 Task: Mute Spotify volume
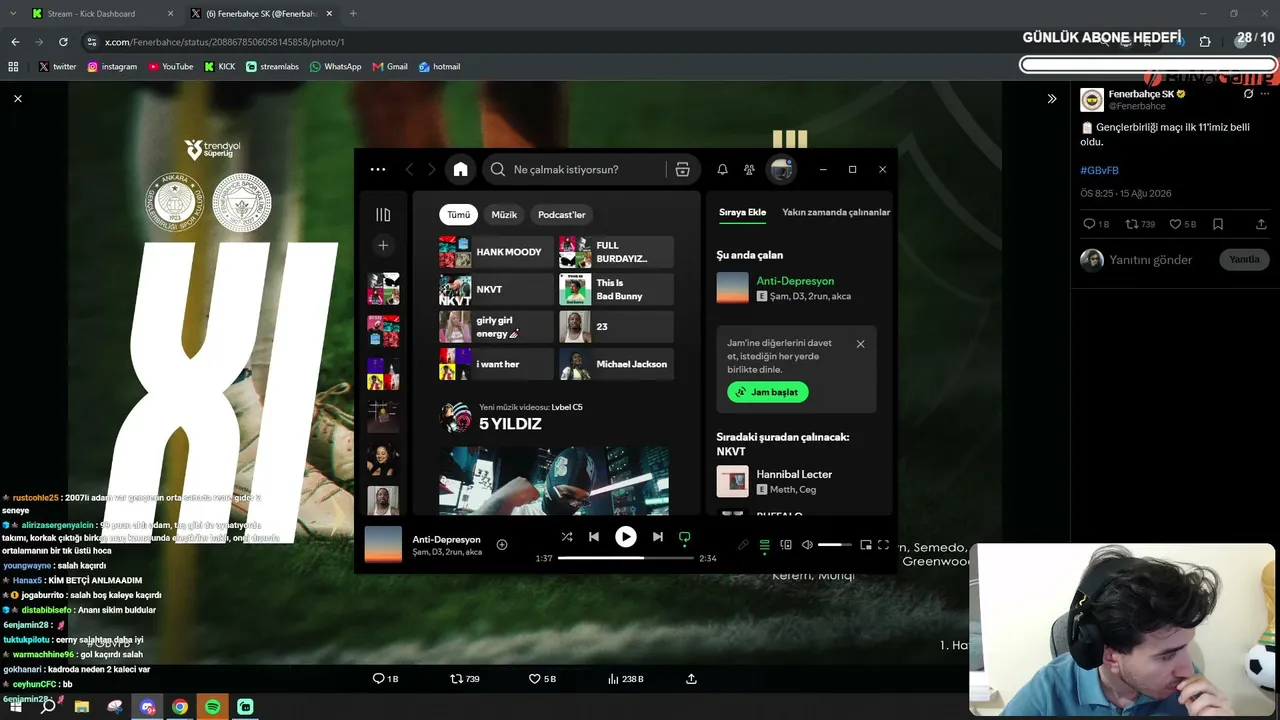coord(807,545)
